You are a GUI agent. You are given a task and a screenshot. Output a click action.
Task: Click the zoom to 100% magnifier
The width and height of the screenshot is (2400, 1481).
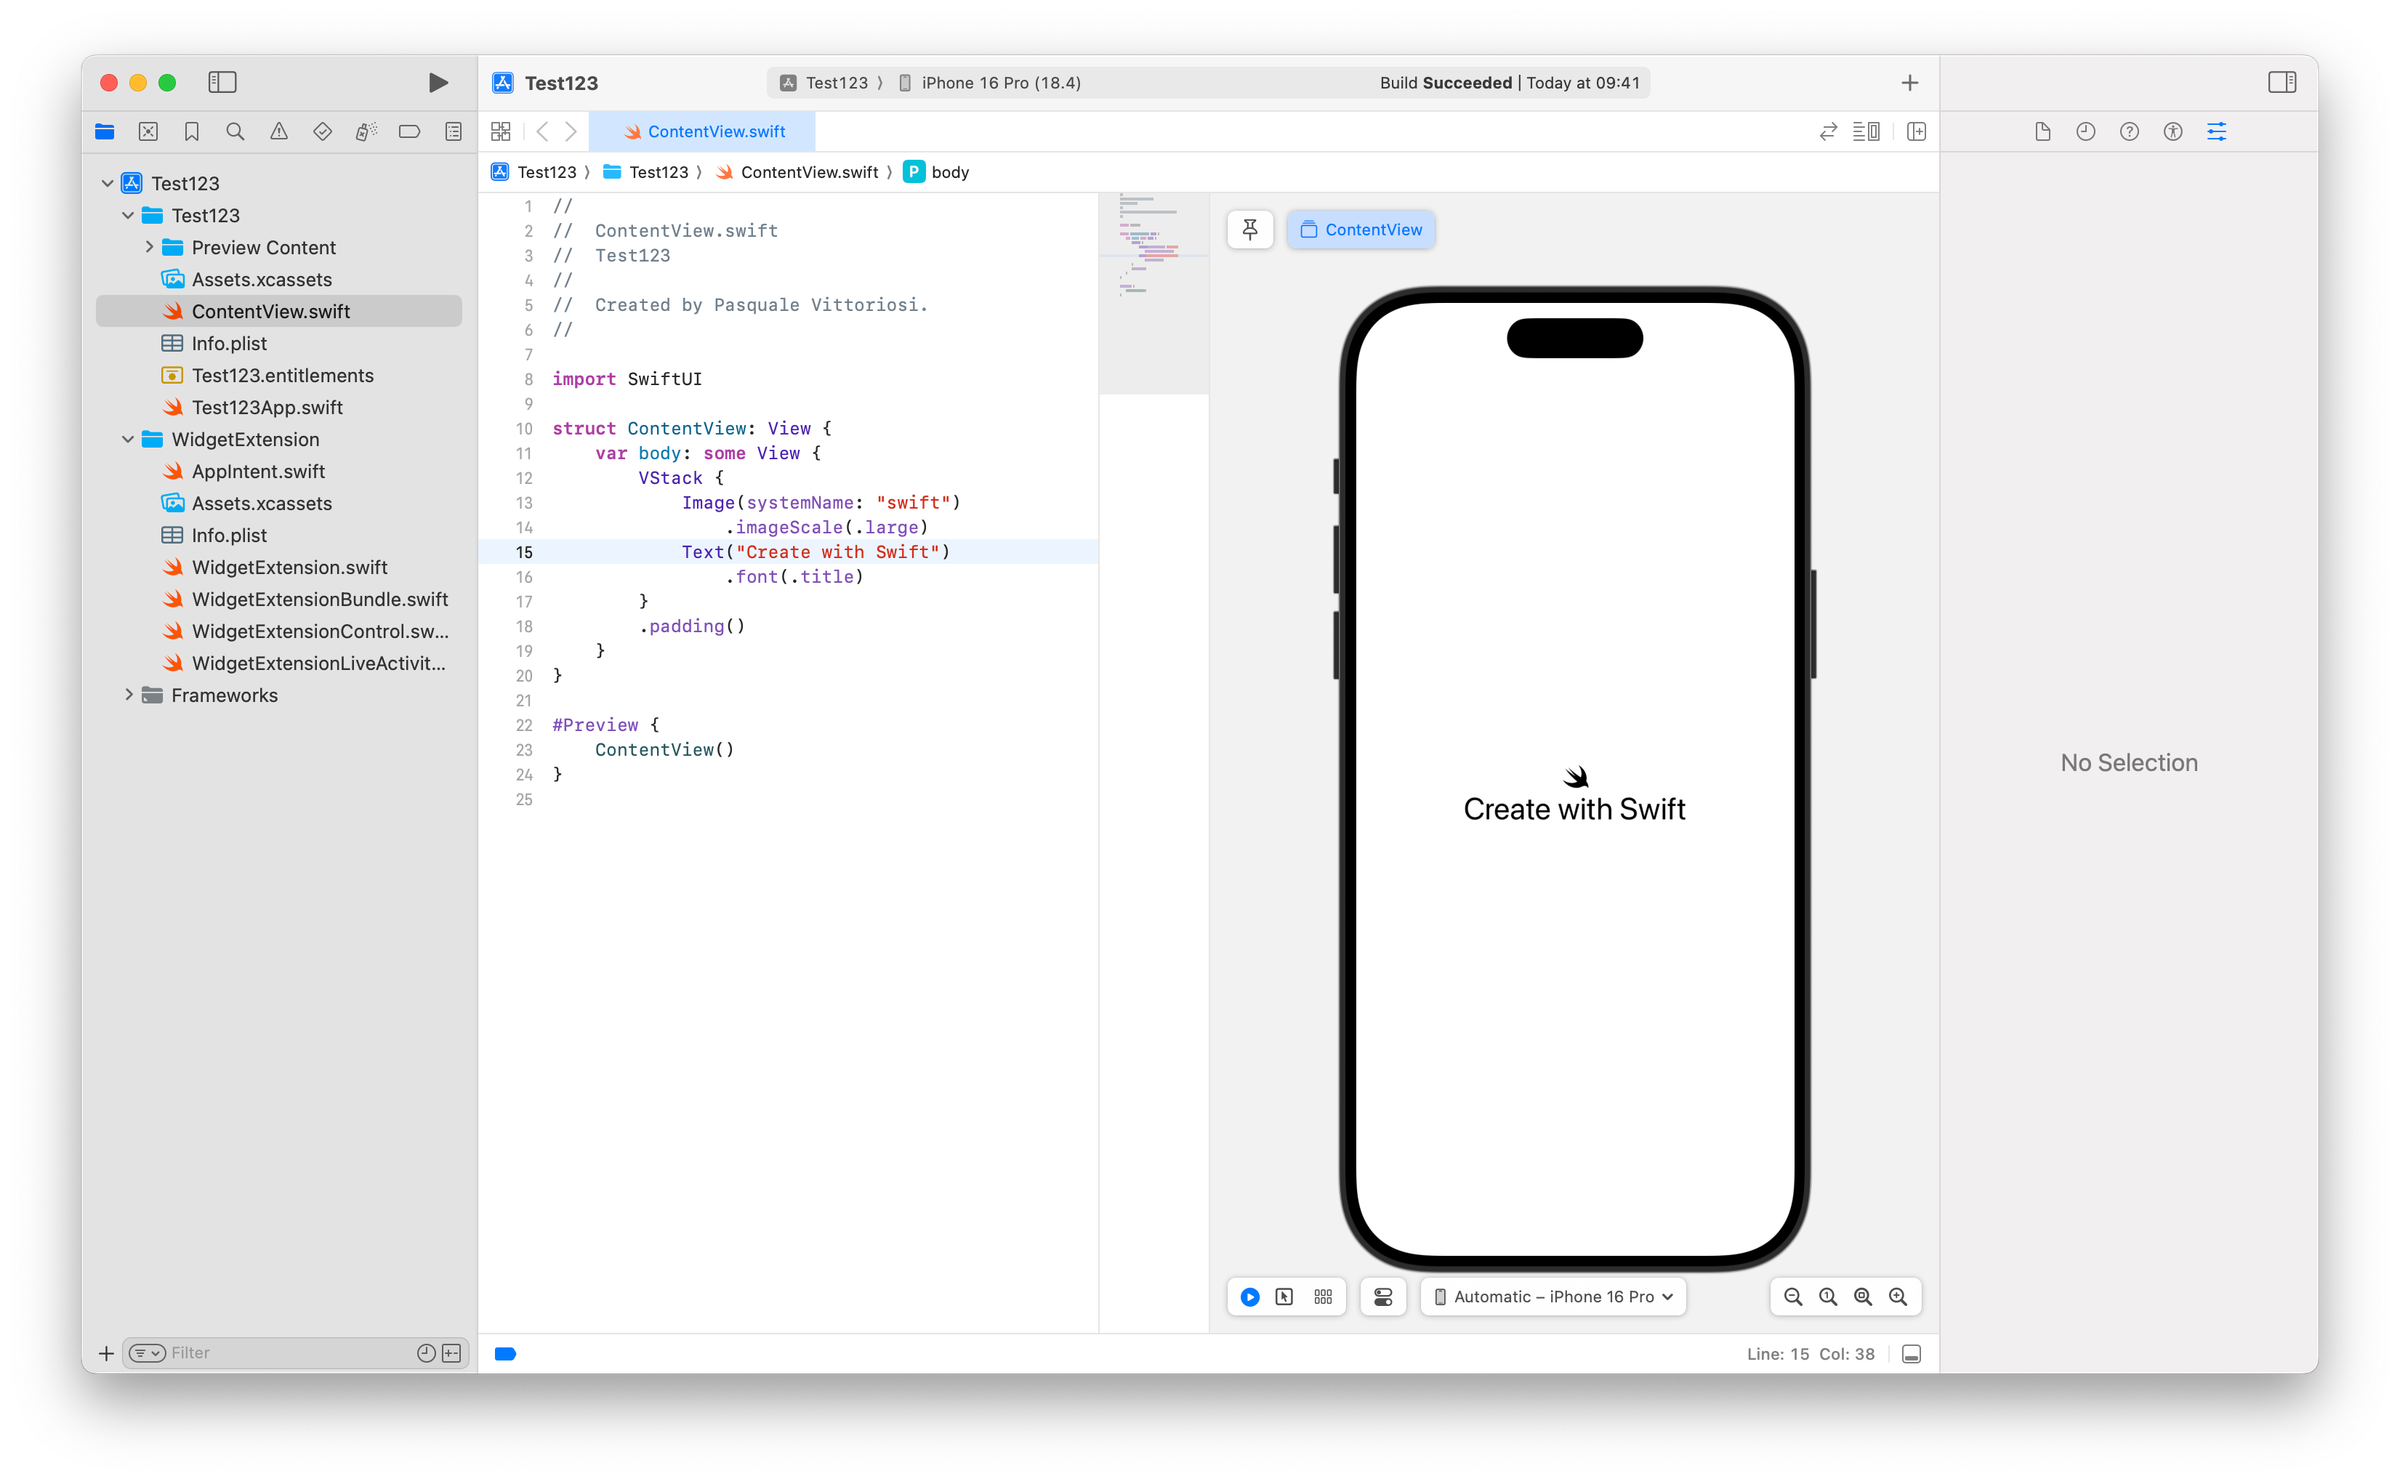point(1827,1296)
